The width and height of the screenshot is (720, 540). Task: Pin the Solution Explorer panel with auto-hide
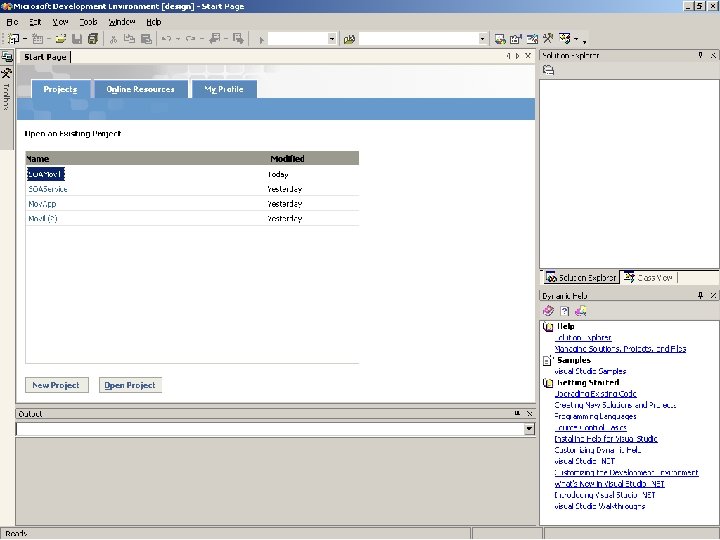click(x=700, y=56)
